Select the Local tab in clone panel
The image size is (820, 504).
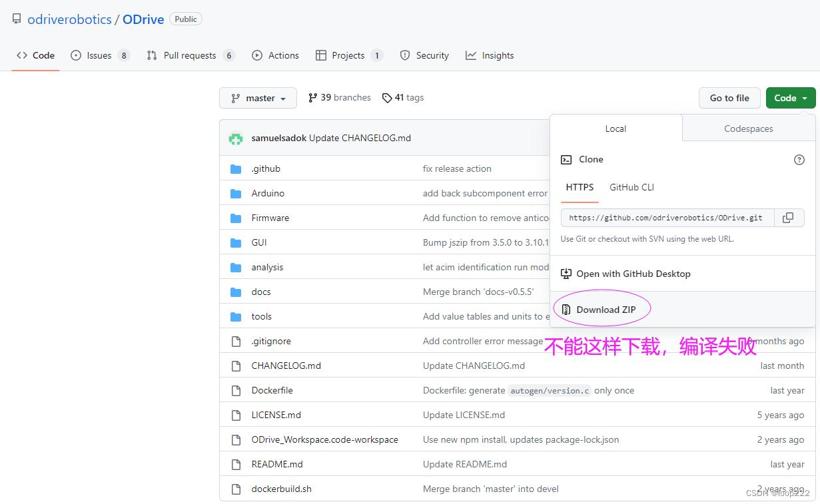coord(616,129)
